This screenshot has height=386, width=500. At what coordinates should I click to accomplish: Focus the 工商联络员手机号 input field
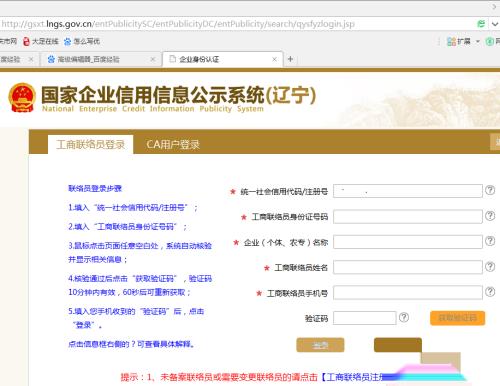[408, 292]
